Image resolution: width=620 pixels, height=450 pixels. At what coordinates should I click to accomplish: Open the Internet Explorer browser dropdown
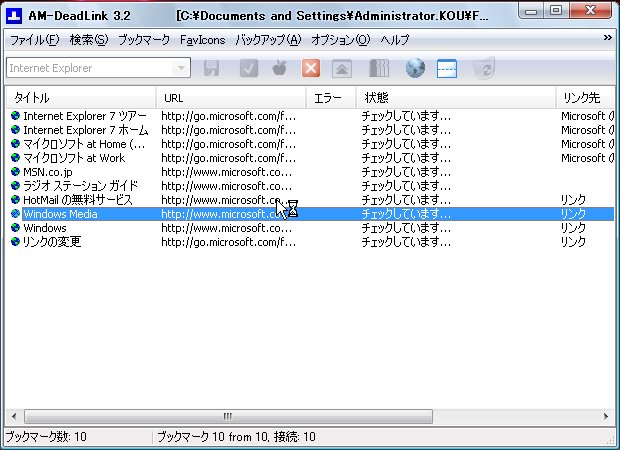(x=181, y=68)
